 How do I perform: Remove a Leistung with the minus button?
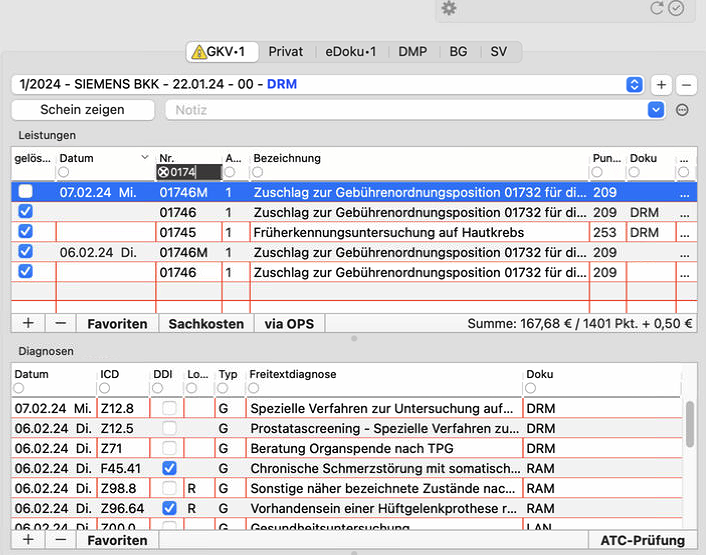[x=61, y=323]
